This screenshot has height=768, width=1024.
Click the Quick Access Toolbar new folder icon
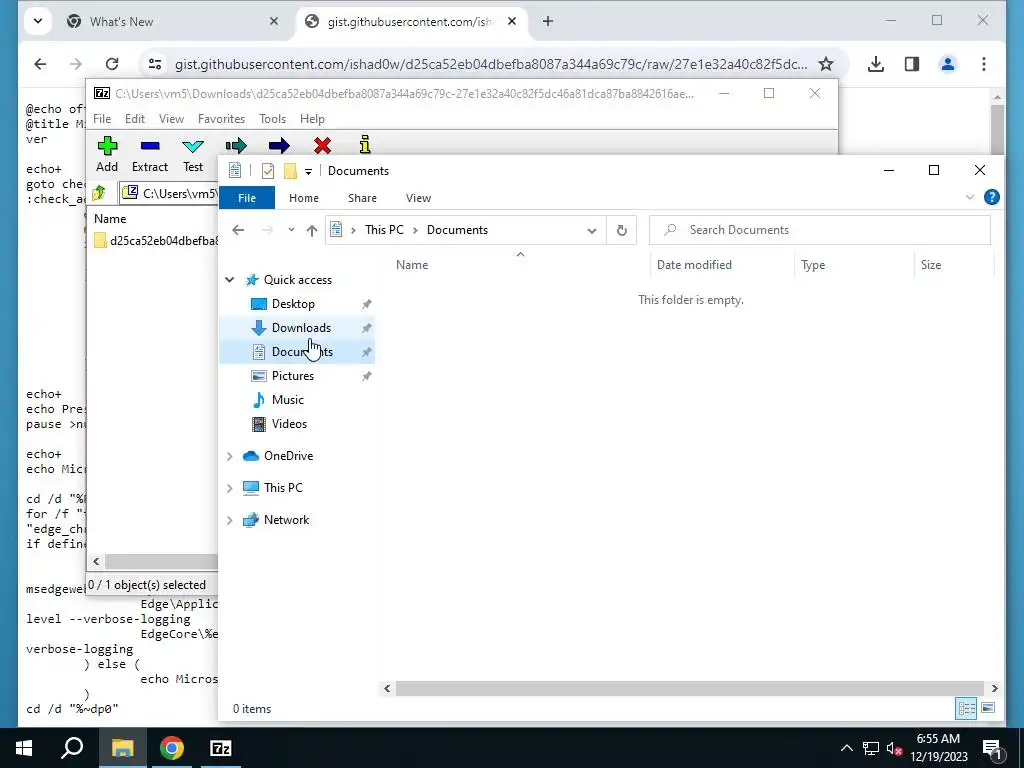[290, 171]
